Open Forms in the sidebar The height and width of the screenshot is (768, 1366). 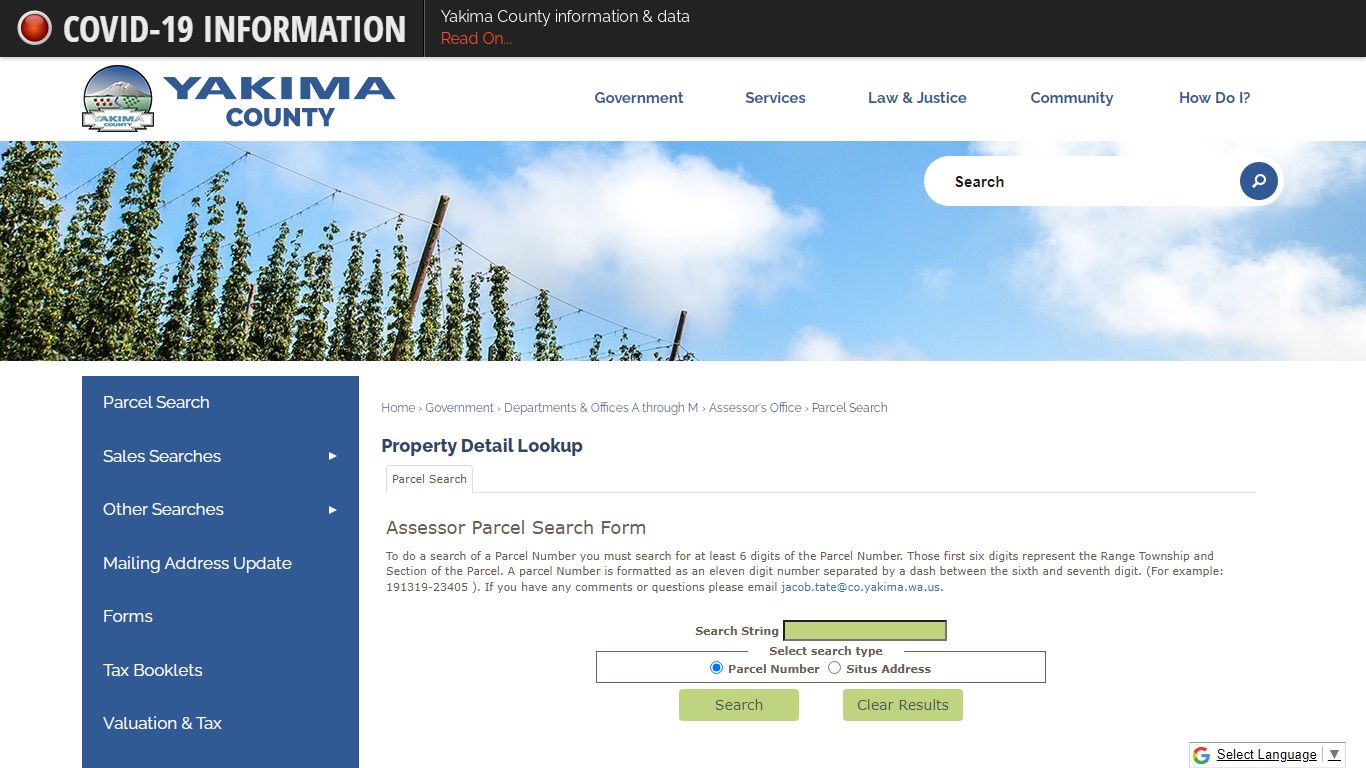coord(220,617)
